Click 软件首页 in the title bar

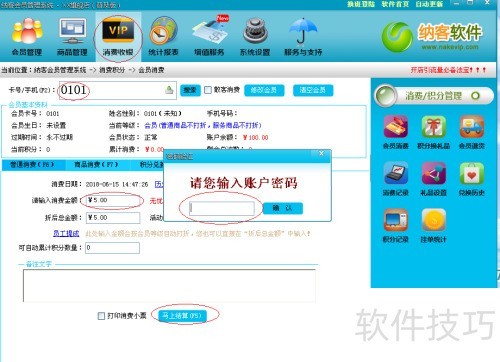coord(395,4)
